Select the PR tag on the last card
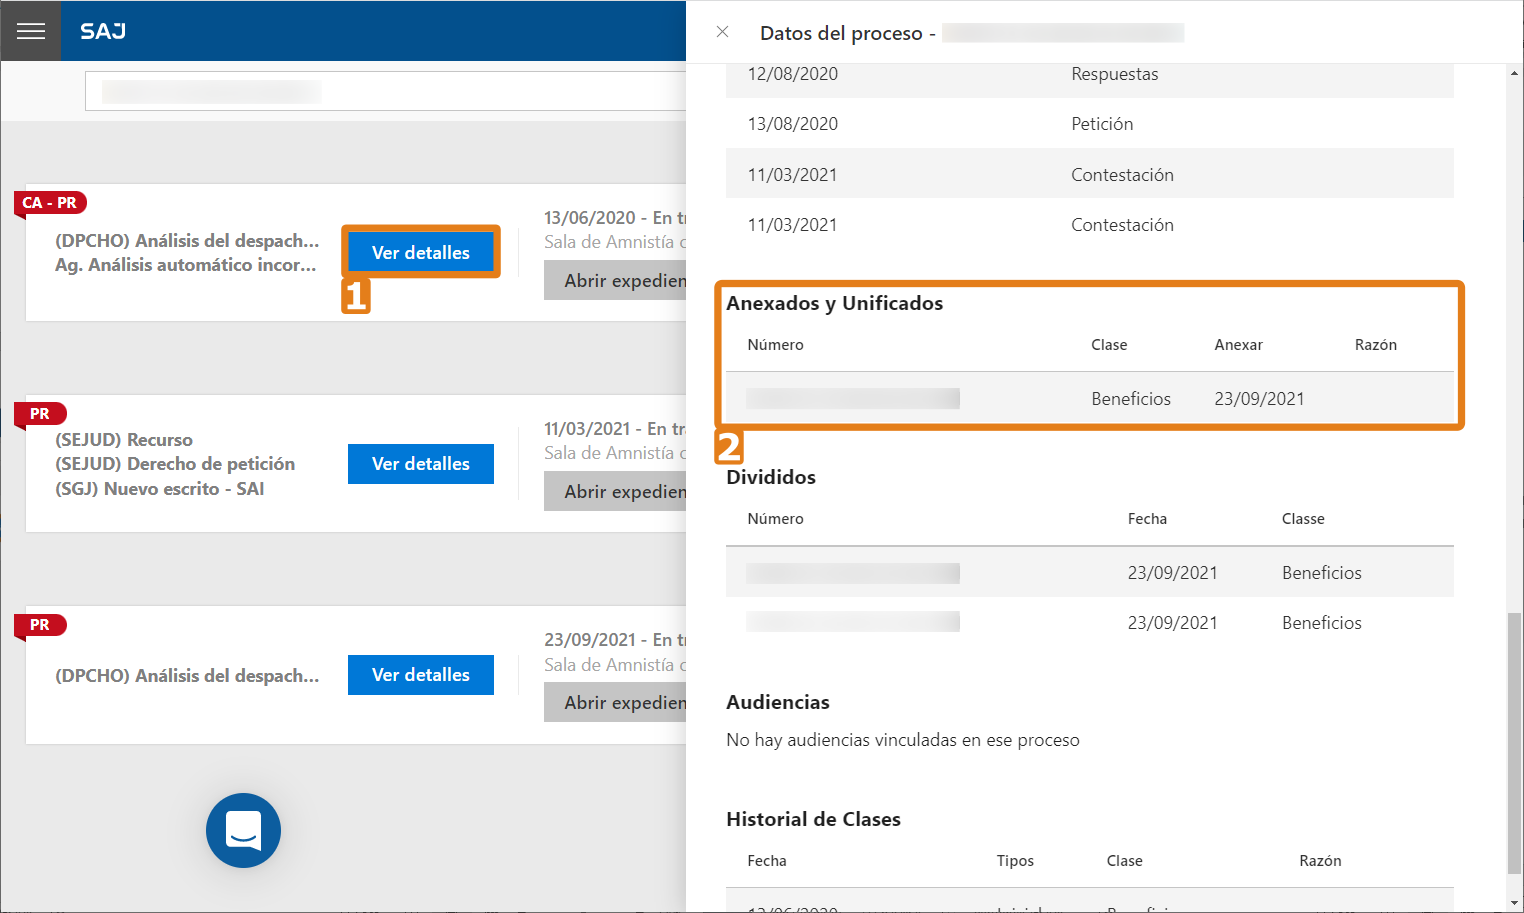Viewport: 1524px width, 913px height. pyautogui.click(x=40, y=625)
